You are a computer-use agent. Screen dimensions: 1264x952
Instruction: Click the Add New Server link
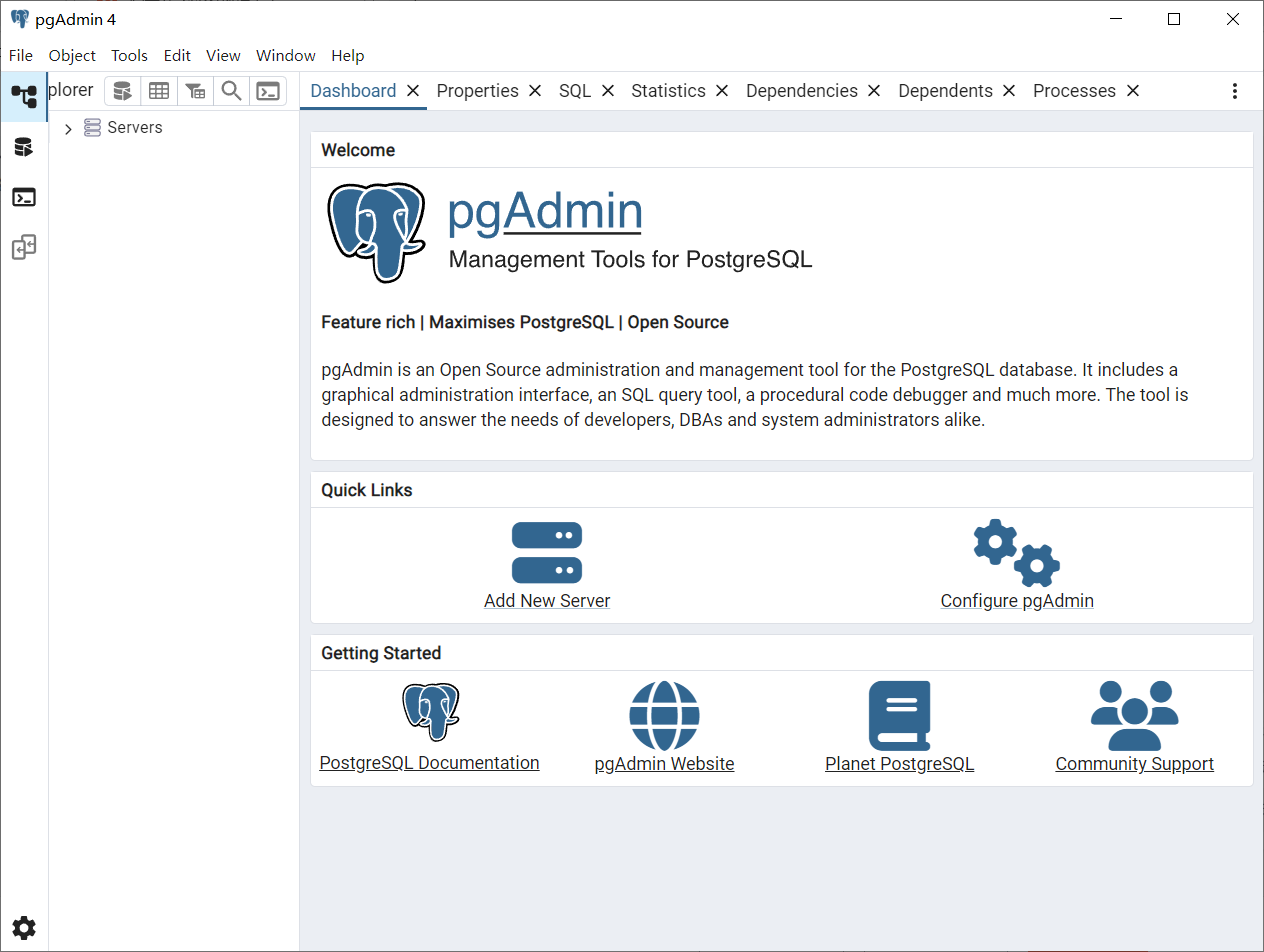pos(547,601)
